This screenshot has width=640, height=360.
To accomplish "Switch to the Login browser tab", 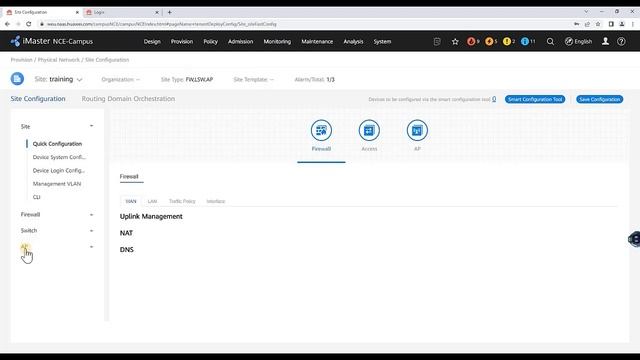I will (121, 12).
